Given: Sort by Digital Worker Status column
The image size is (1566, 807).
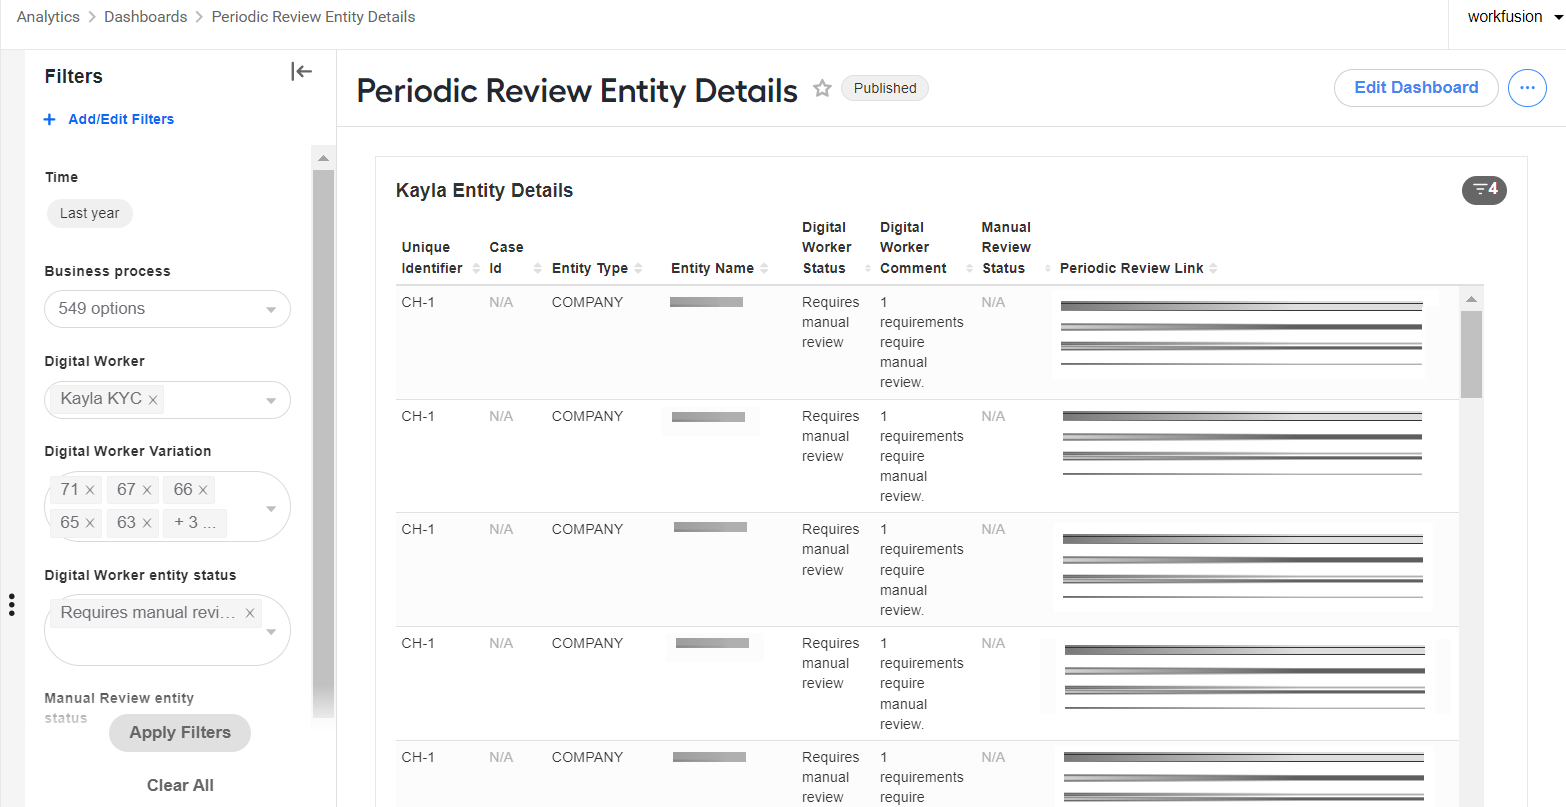Looking at the screenshot, I should pos(867,268).
